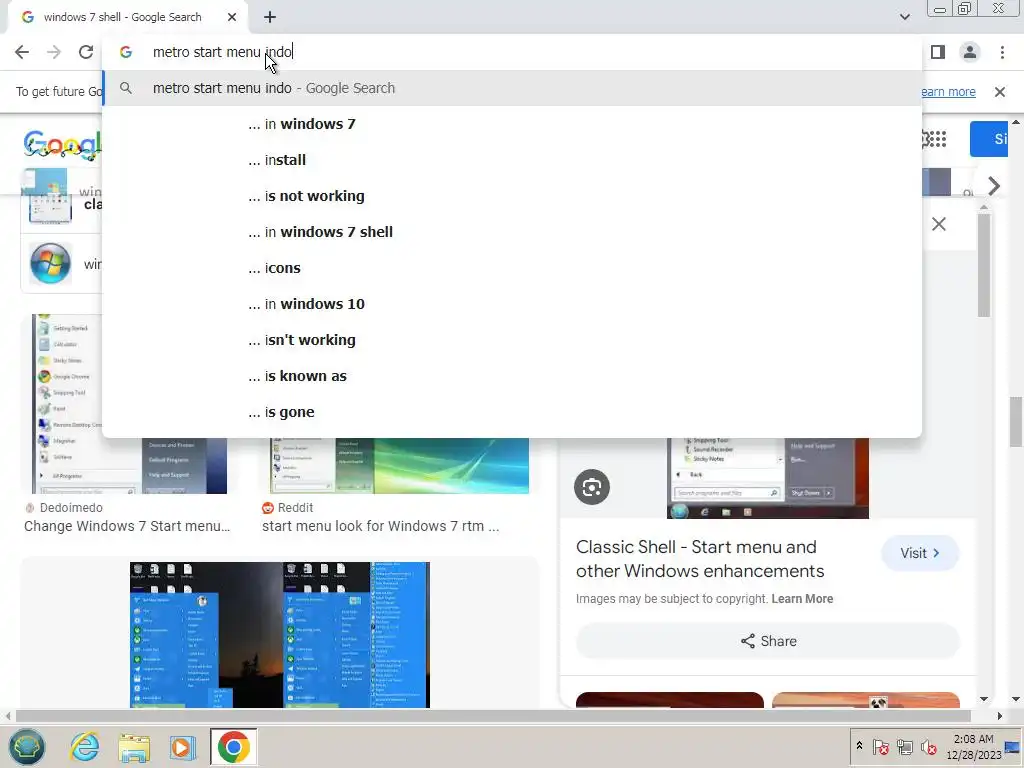This screenshot has width=1024, height=768.
Task: Select the 'windows 7 shell - Google Search' tab
Action: (x=128, y=18)
